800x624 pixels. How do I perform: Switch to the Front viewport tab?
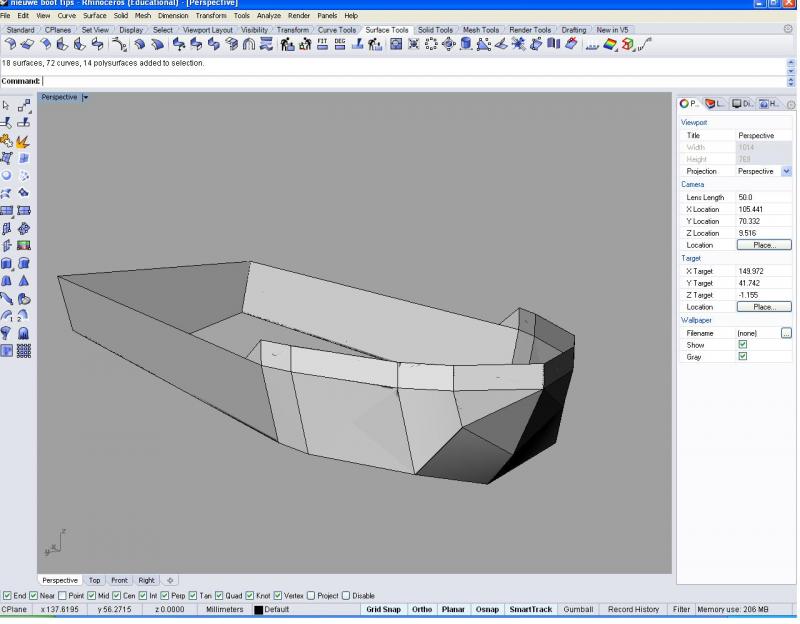tap(119, 581)
